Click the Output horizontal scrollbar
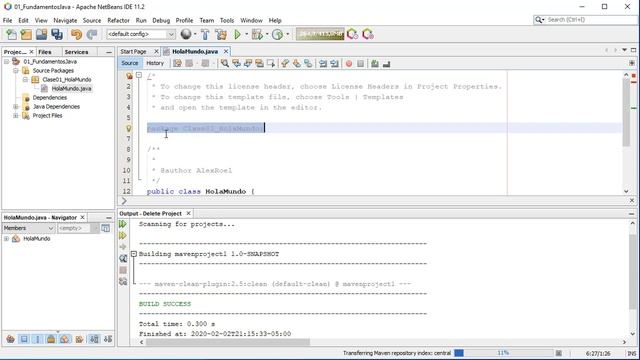 [x=227, y=342]
